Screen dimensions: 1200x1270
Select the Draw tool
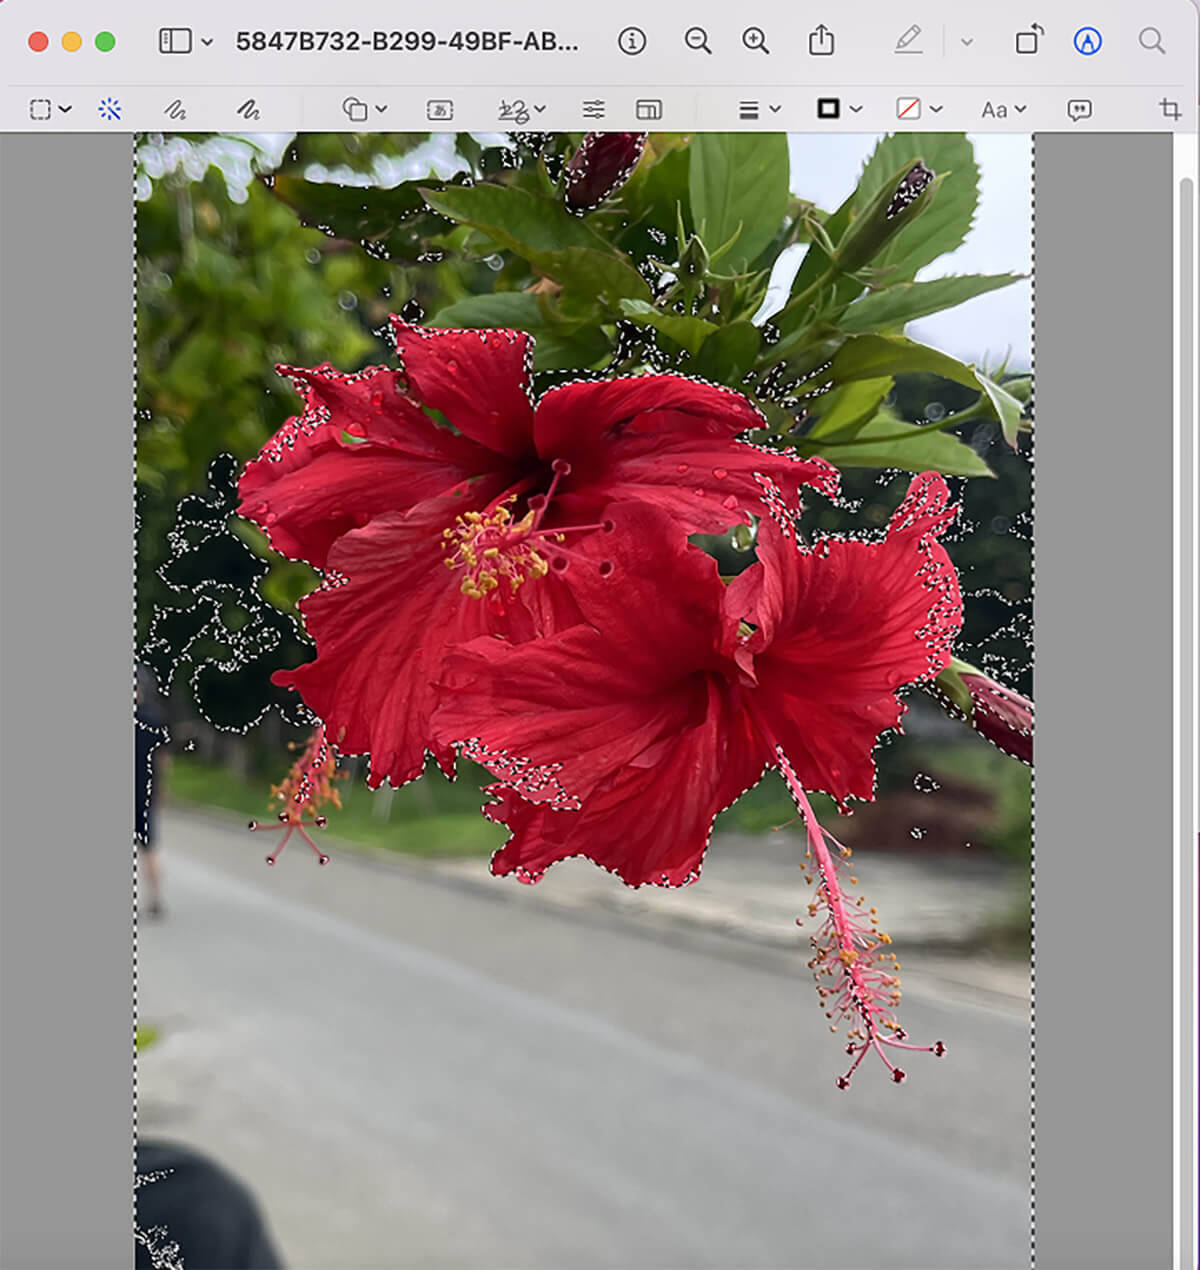(x=248, y=110)
